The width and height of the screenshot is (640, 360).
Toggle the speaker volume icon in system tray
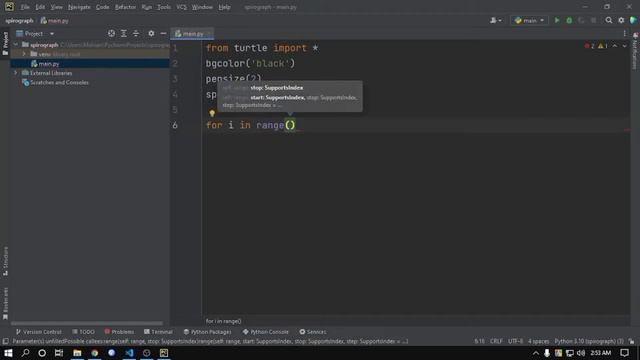(x=581, y=353)
